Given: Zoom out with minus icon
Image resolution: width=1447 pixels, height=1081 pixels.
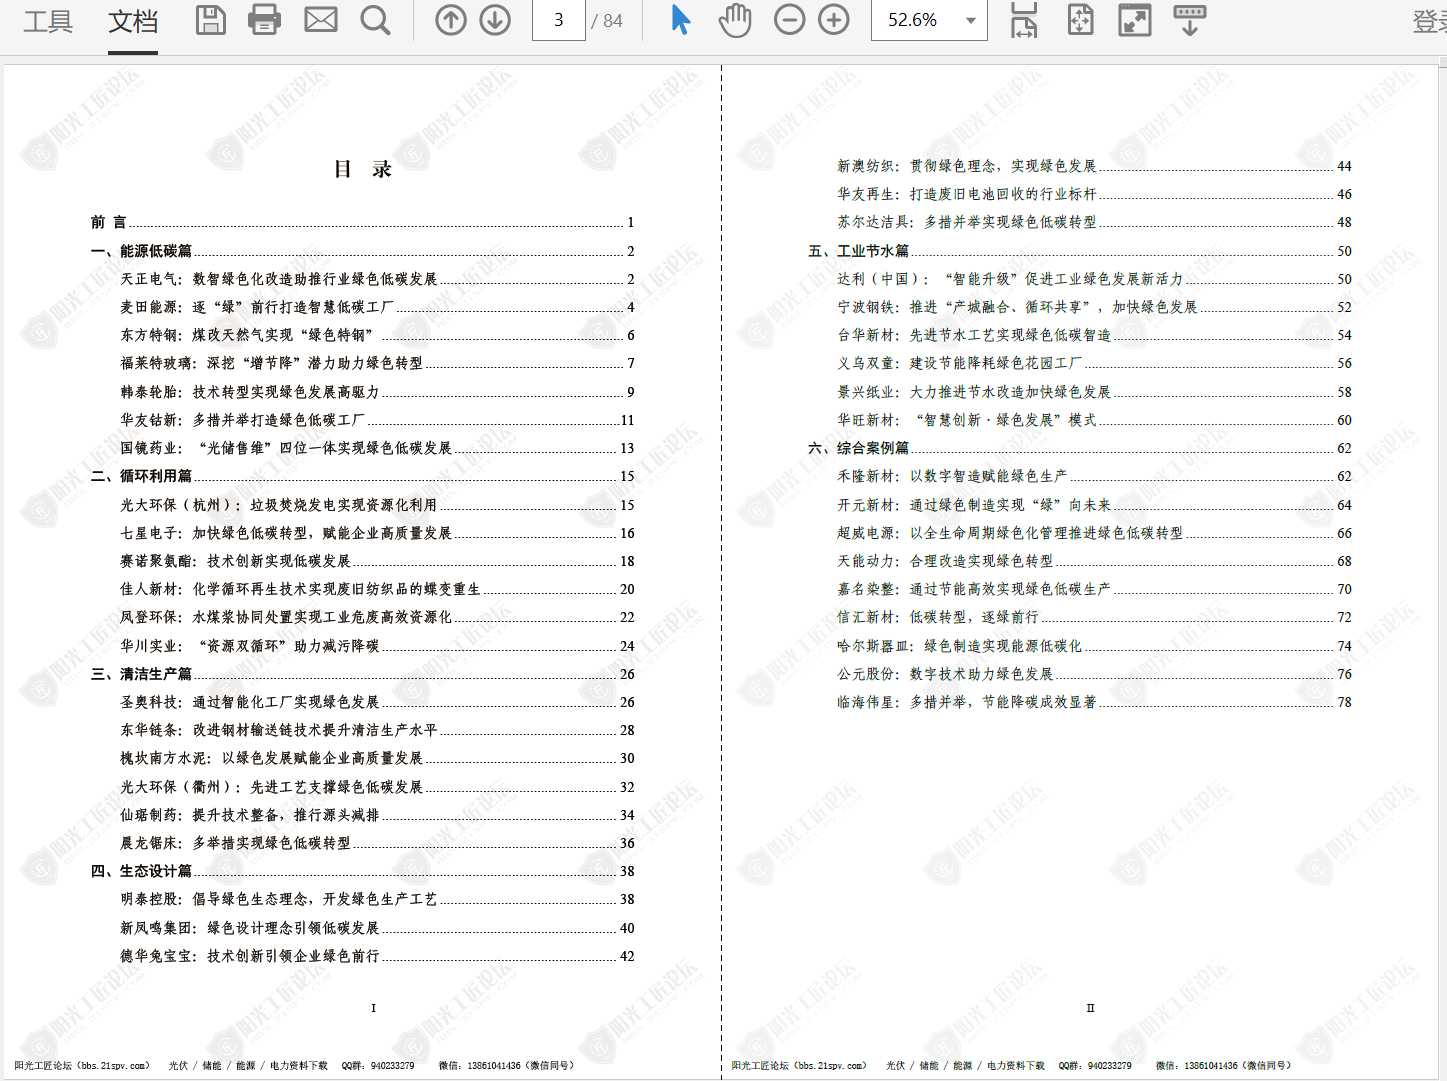Looking at the screenshot, I should [x=790, y=20].
